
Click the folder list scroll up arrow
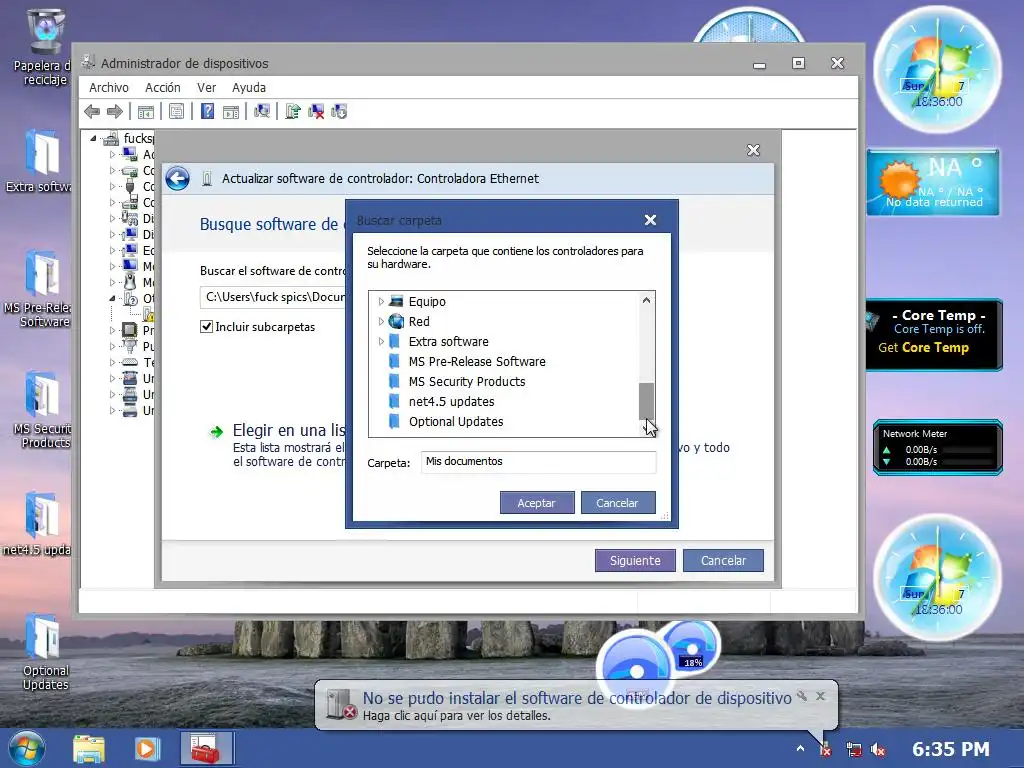click(646, 300)
